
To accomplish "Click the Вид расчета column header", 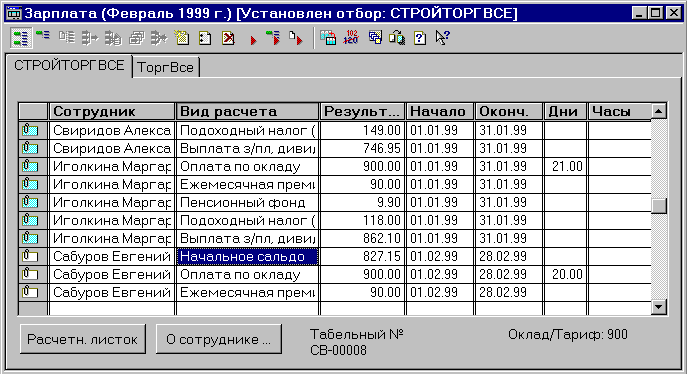I will point(247,111).
